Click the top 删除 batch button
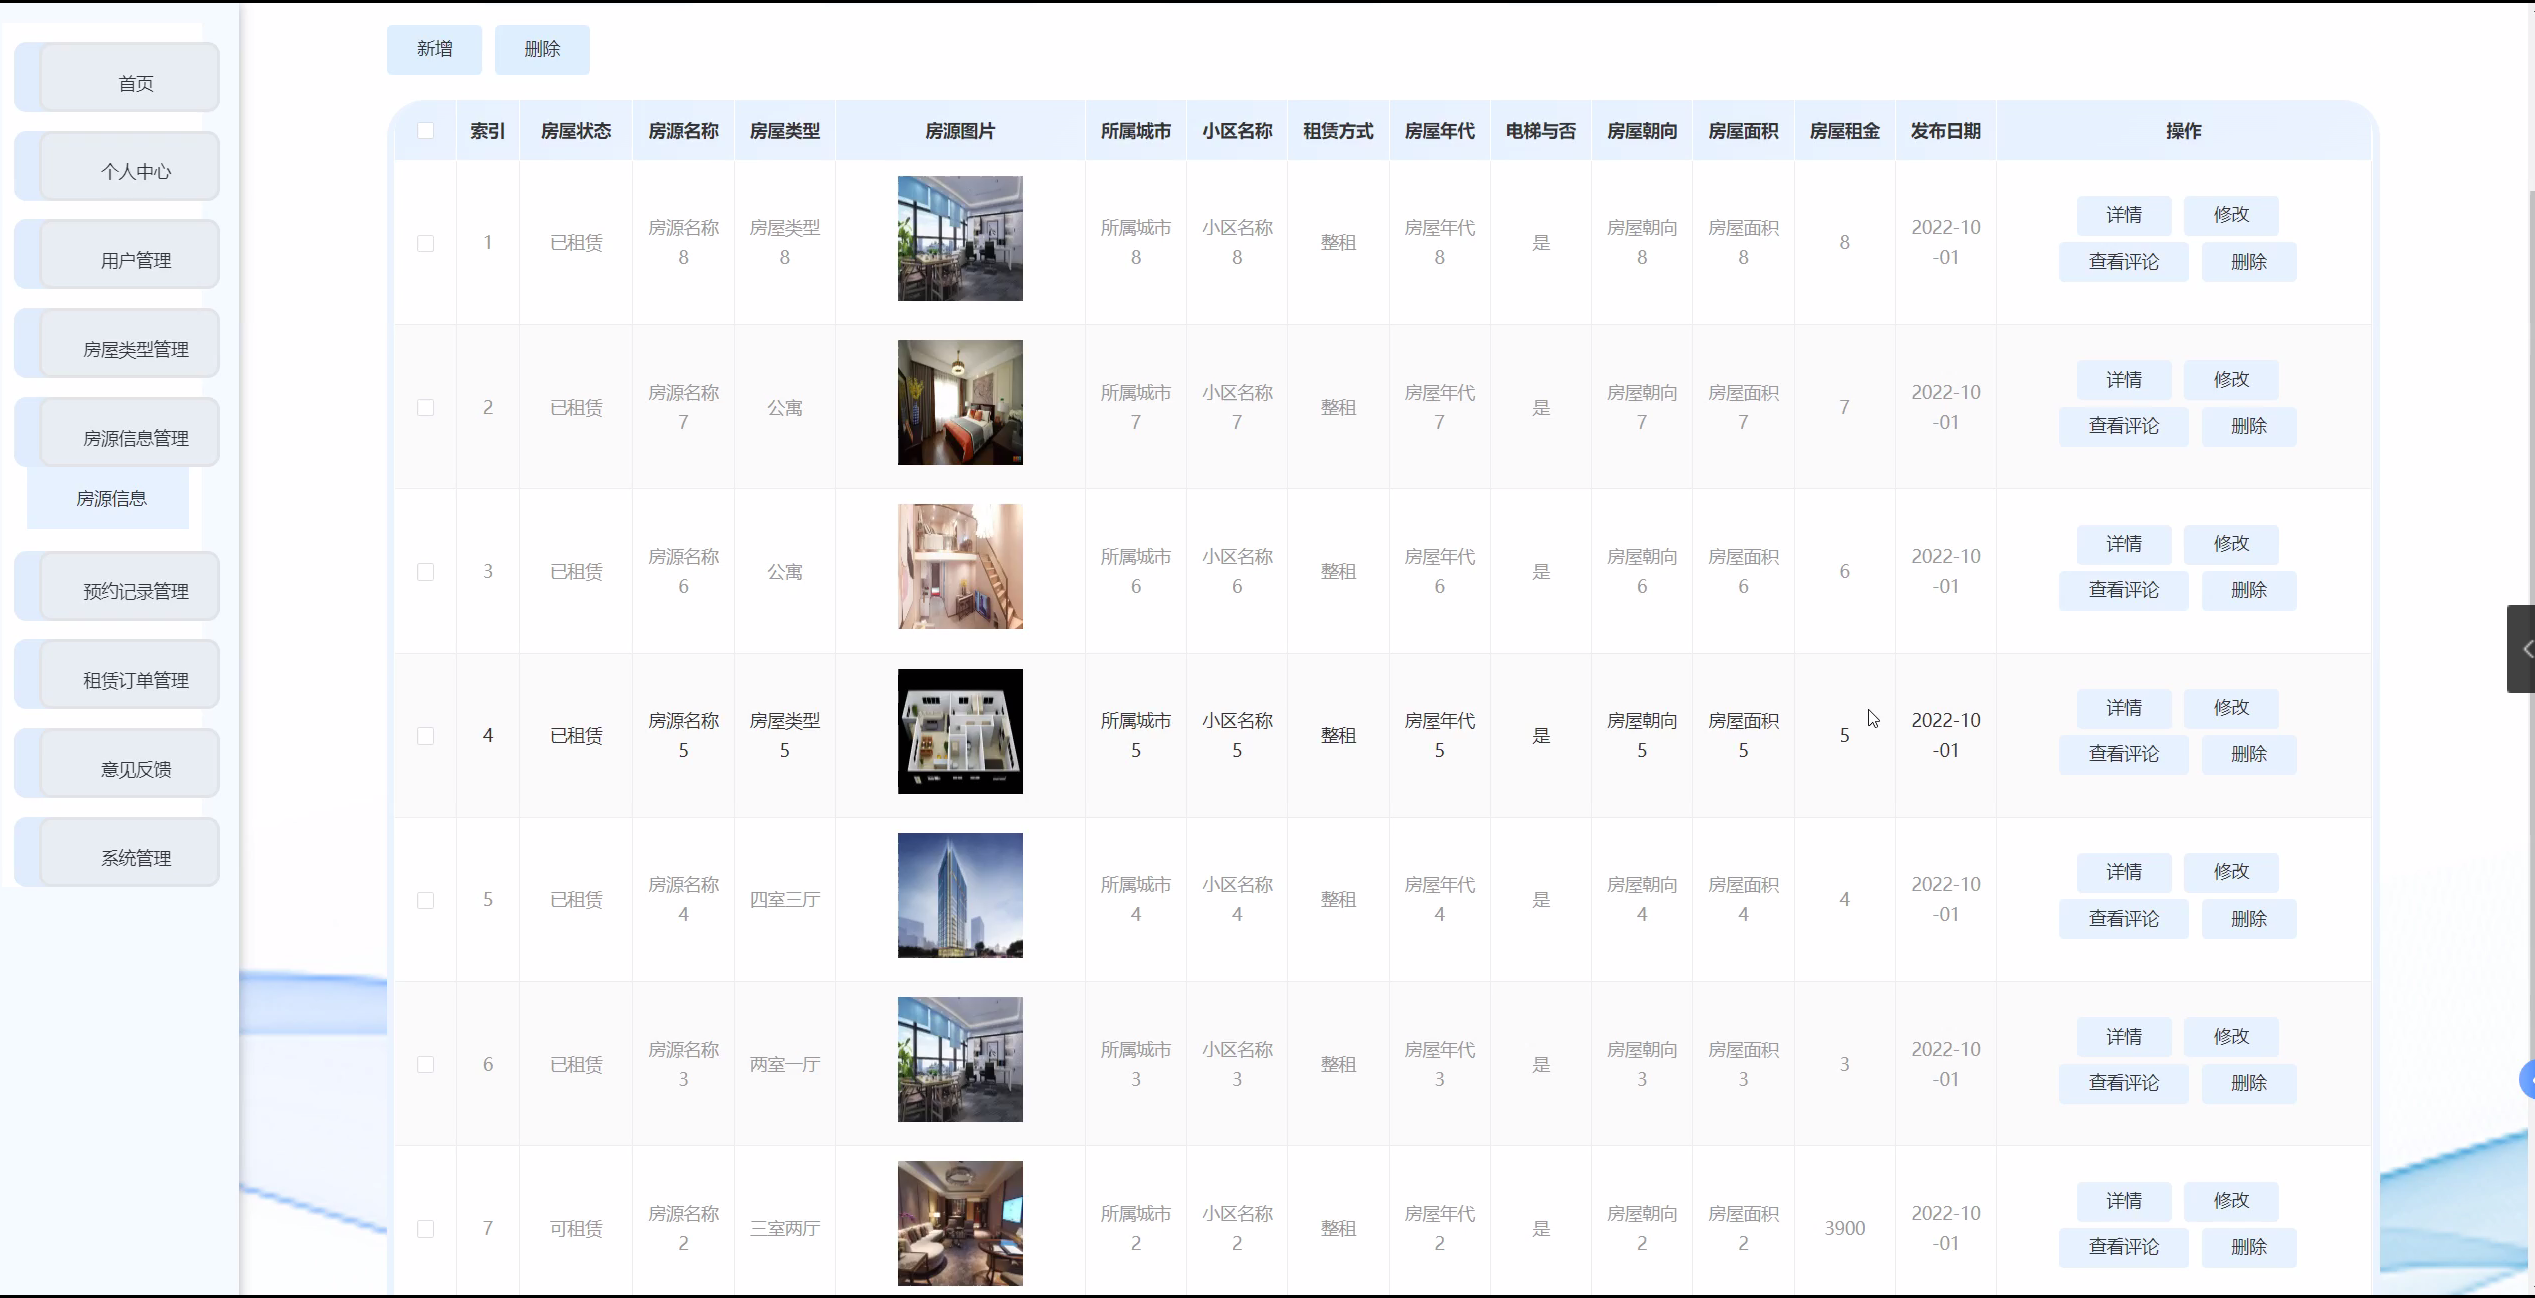The image size is (2535, 1298). point(542,49)
